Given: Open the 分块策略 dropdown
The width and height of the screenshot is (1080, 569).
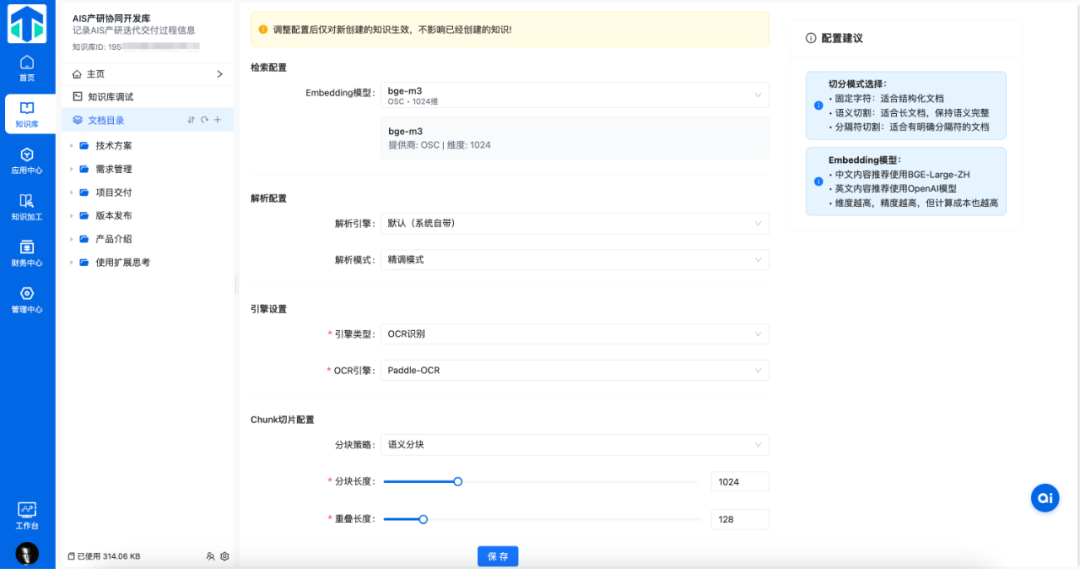Looking at the screenshot, I should (574, 444).
